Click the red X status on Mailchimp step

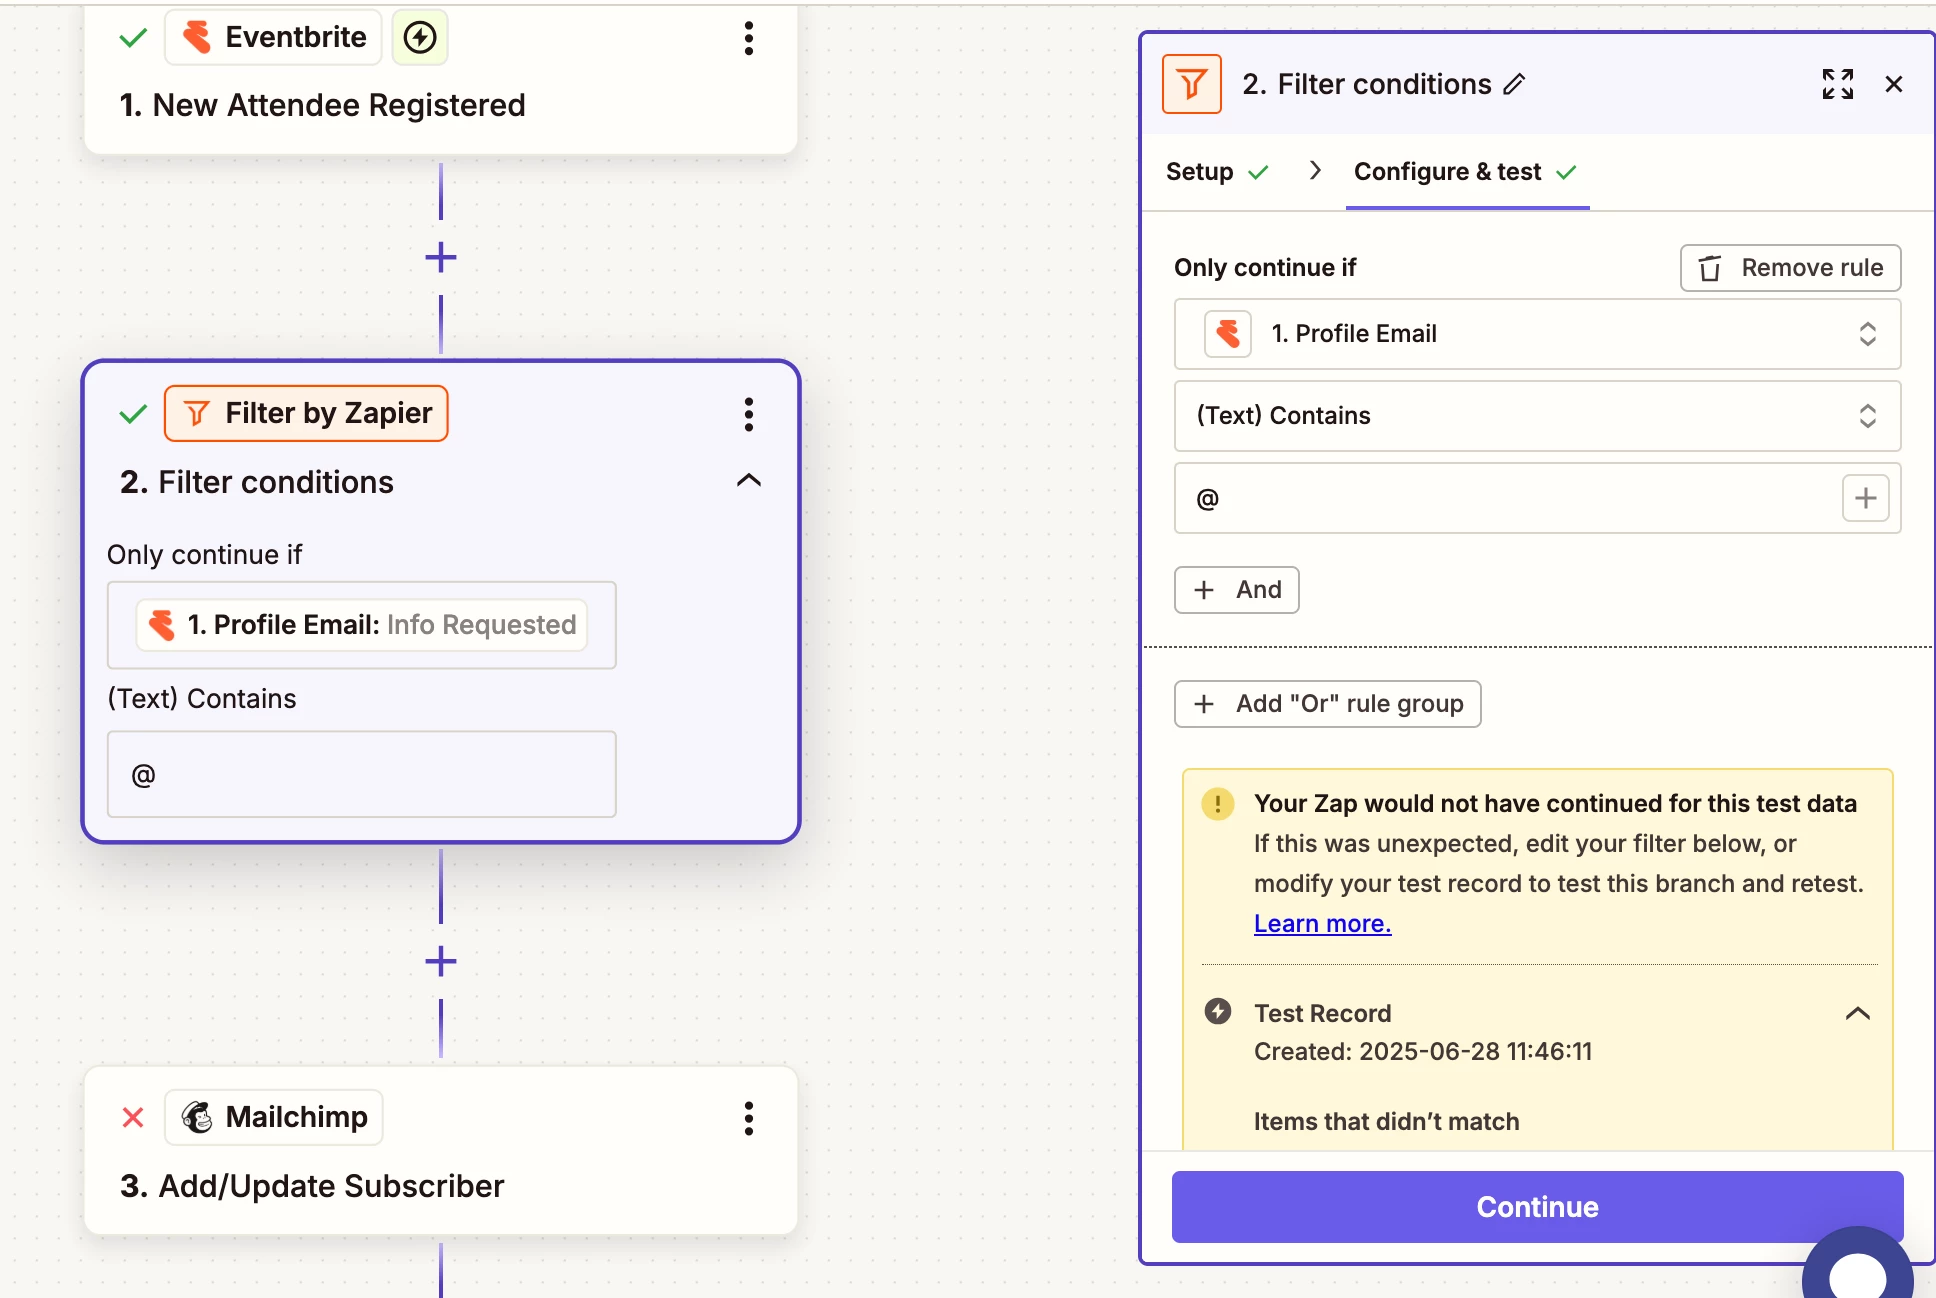(133, 1117)
